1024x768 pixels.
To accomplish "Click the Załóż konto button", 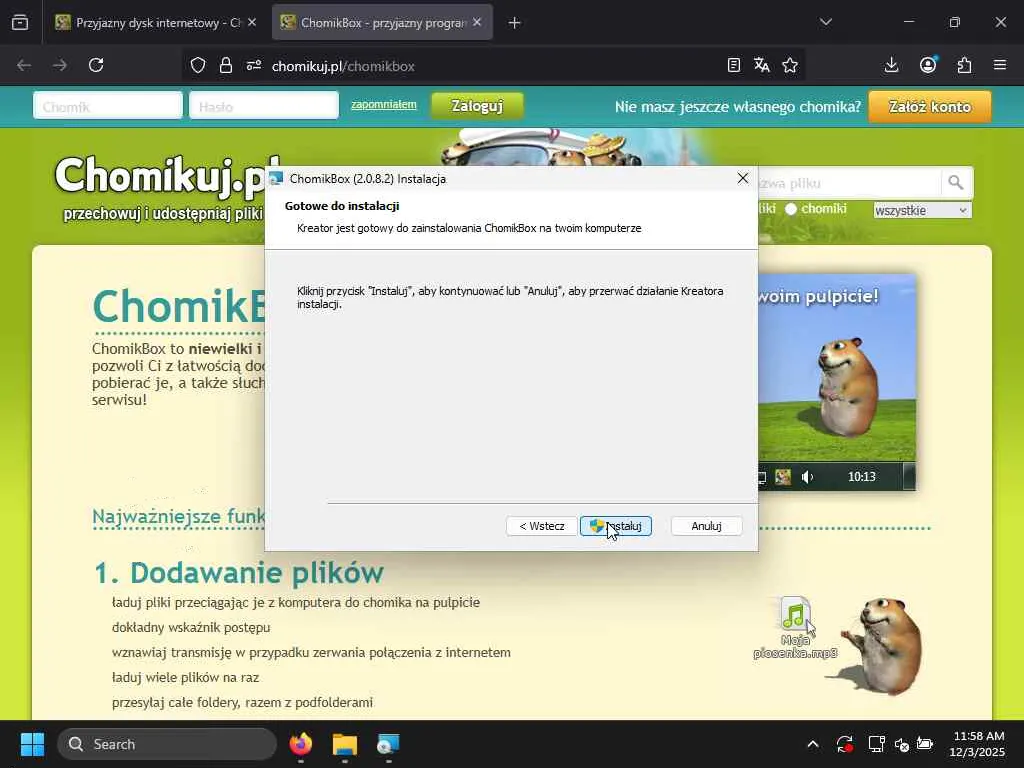I will (930, 106).
